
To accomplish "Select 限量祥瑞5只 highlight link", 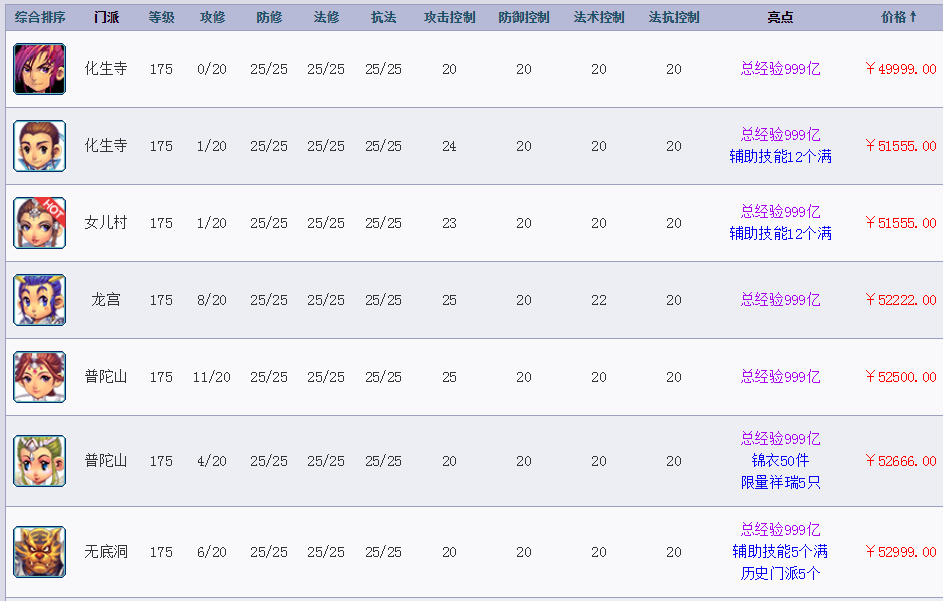I will tap(780, 482).
